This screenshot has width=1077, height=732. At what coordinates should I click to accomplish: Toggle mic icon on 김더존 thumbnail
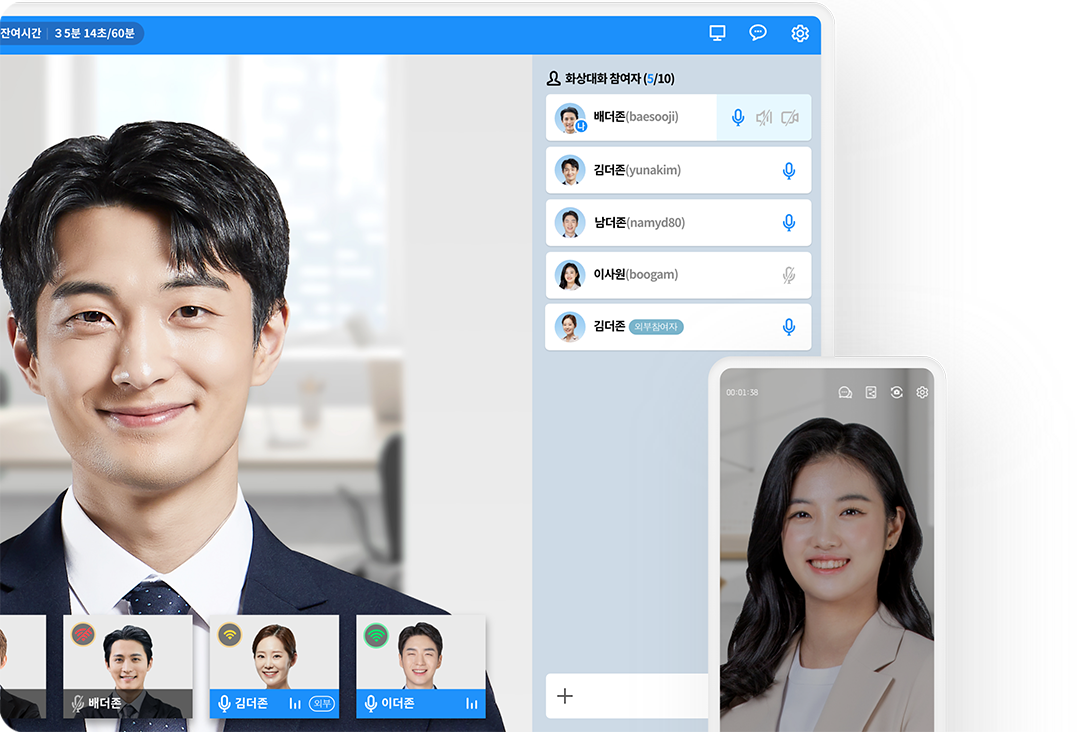pyautogui.click(x=224, y=703)
